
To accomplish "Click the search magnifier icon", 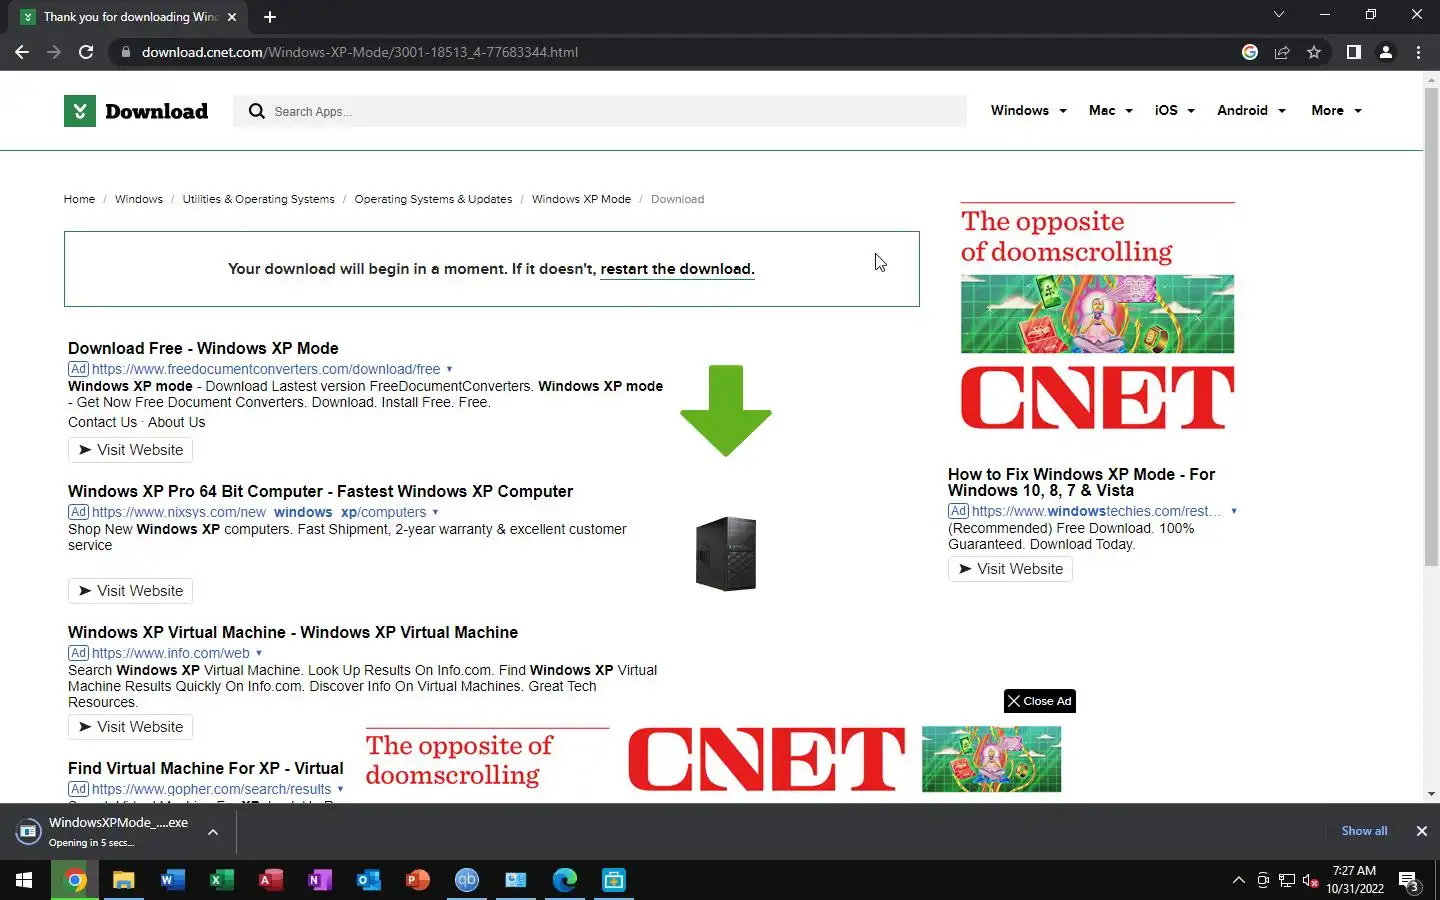I will pos(257,111).
